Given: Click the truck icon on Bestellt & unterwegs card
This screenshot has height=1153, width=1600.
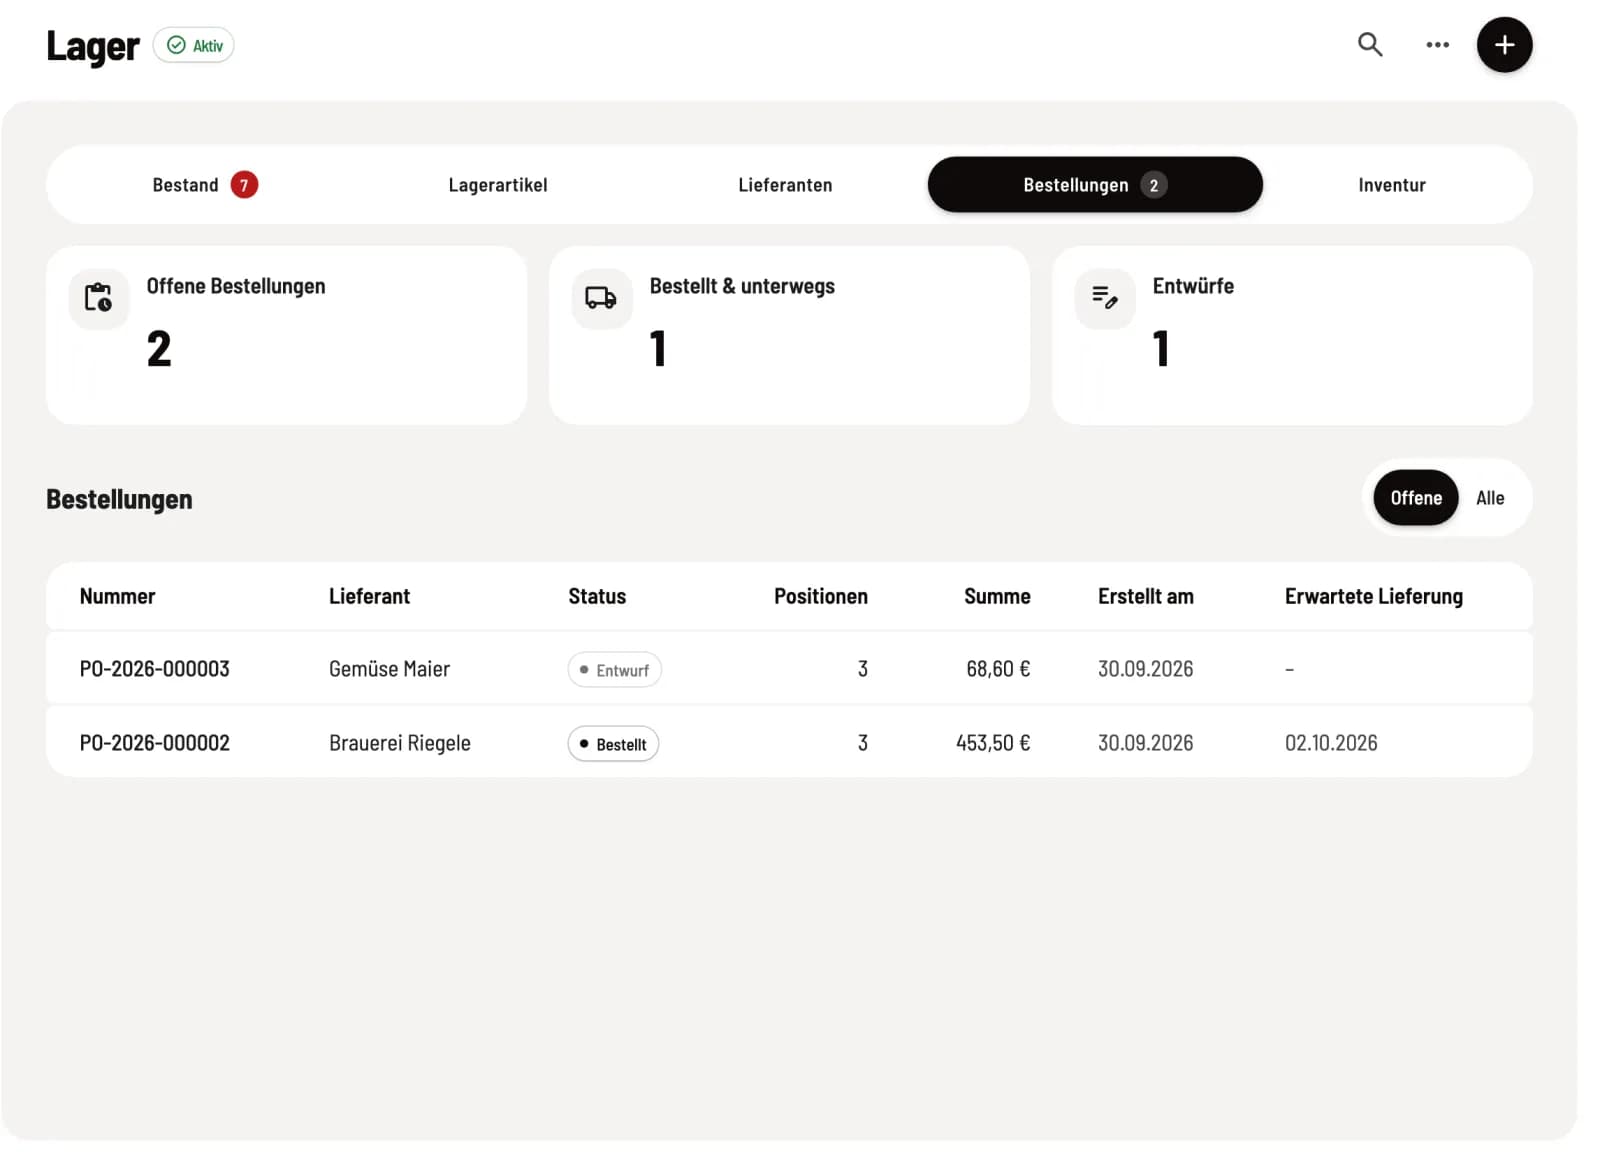Looking at the screenshot, I should pyautogui.click(x=601, y=298).
